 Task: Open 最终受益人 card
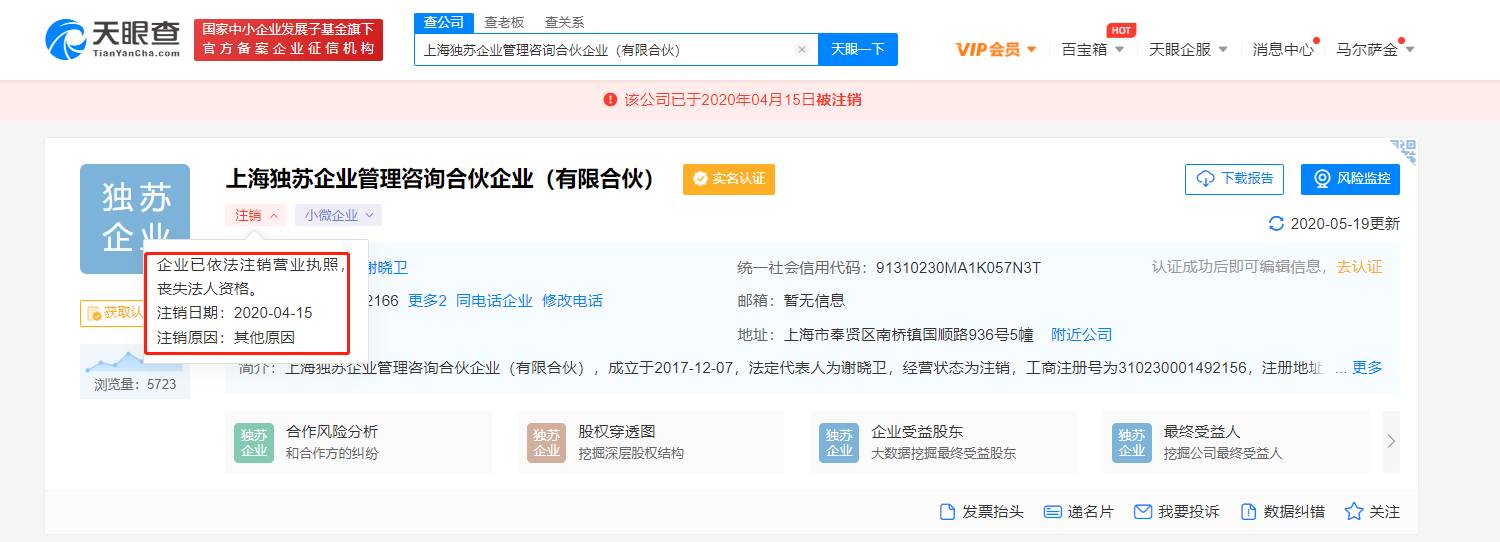1235,441
